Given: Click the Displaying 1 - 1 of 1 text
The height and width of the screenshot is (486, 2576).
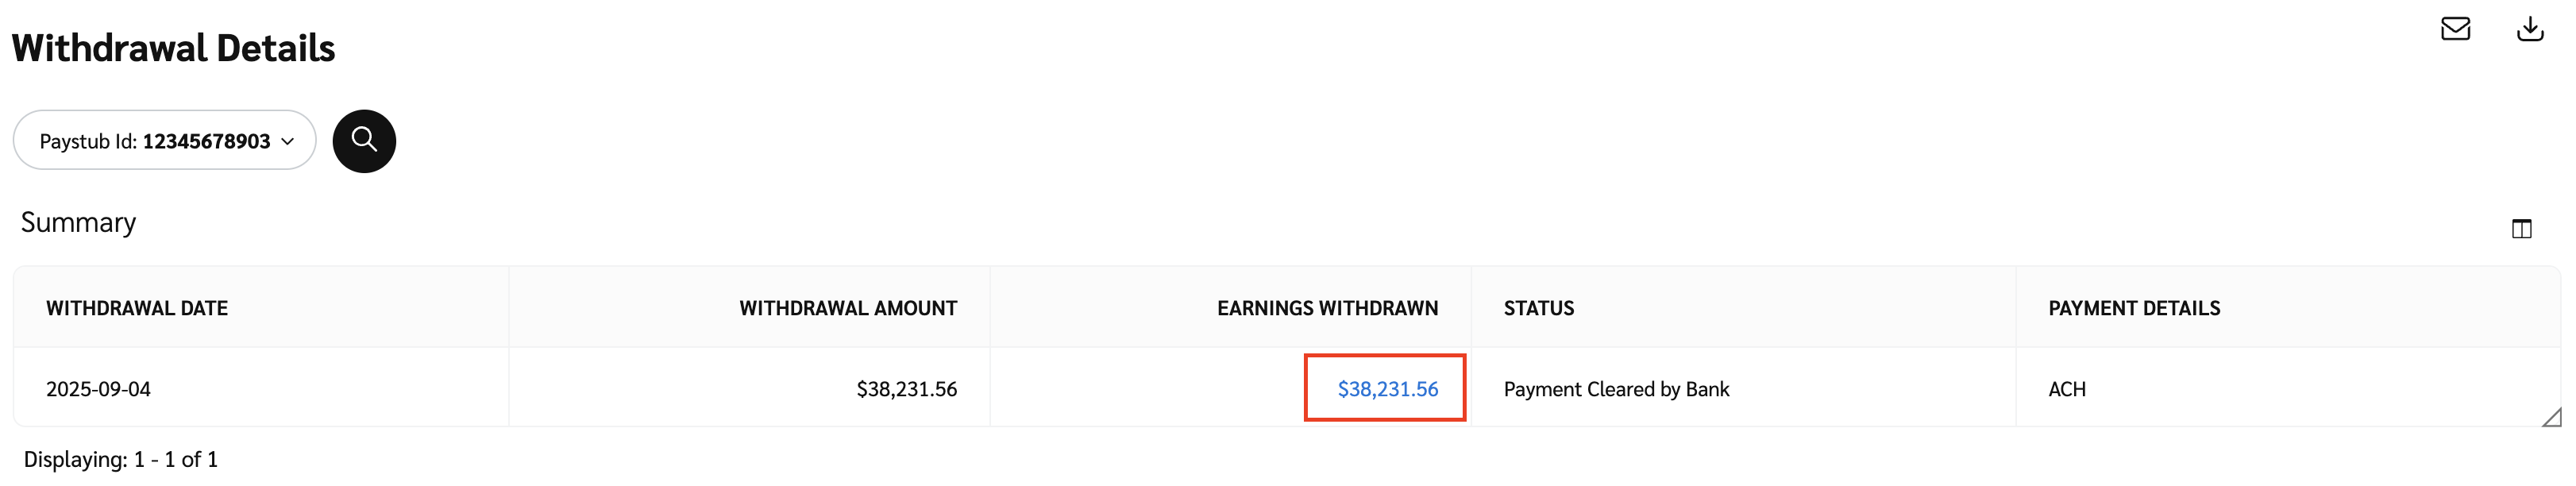Looking at the screenshot, I should click(x=121, y=459).
